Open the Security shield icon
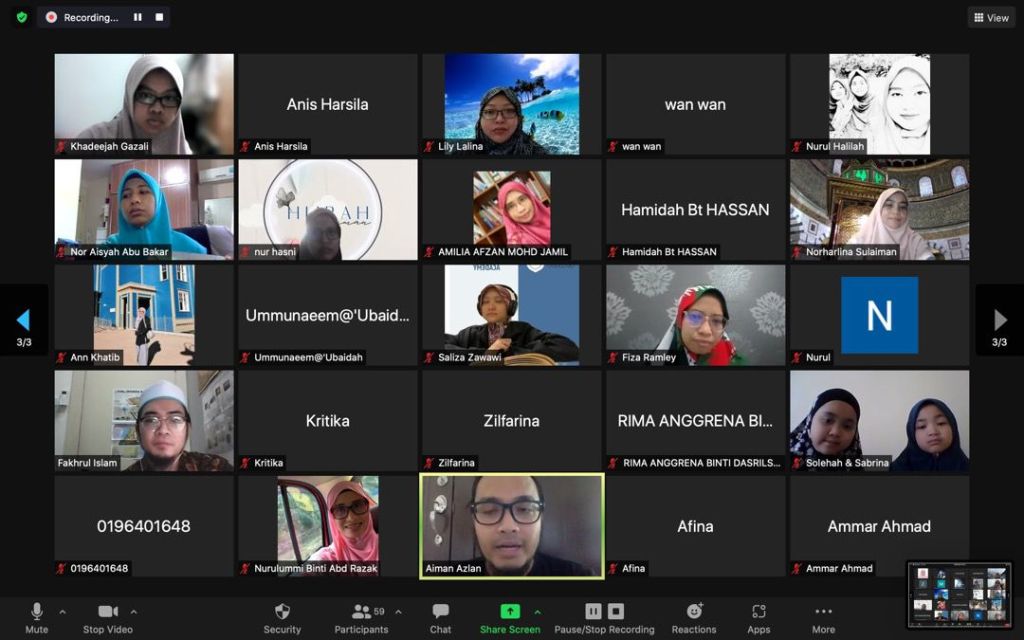This screenshot has height=640, width=1024. [282, 612]
